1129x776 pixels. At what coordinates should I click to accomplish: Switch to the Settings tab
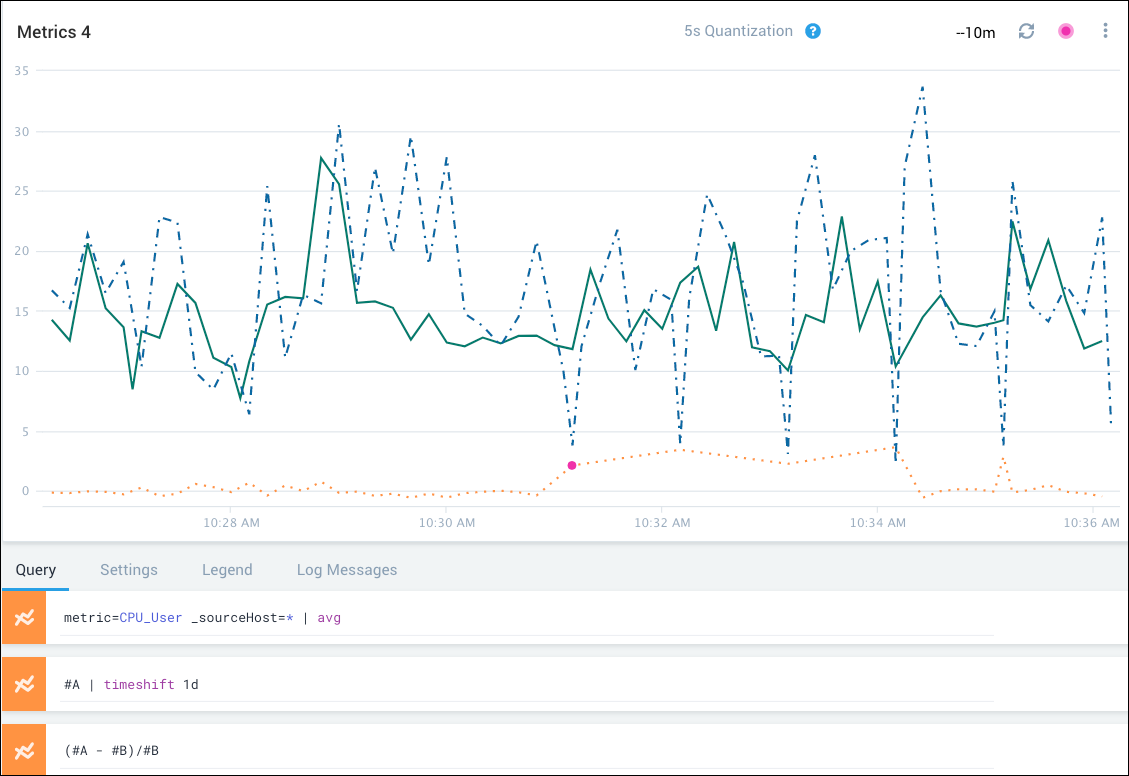[129, 570]
